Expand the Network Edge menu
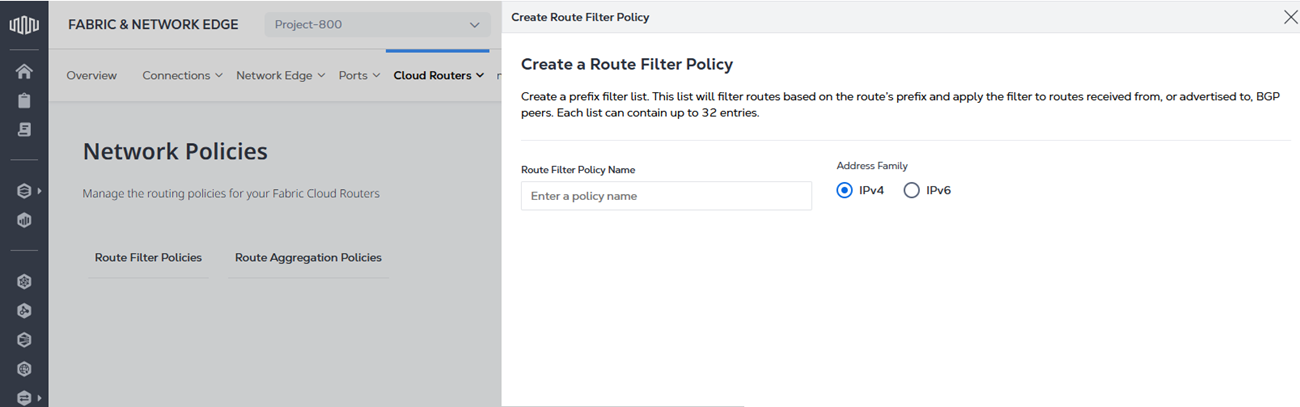 (x=280, y=75)
